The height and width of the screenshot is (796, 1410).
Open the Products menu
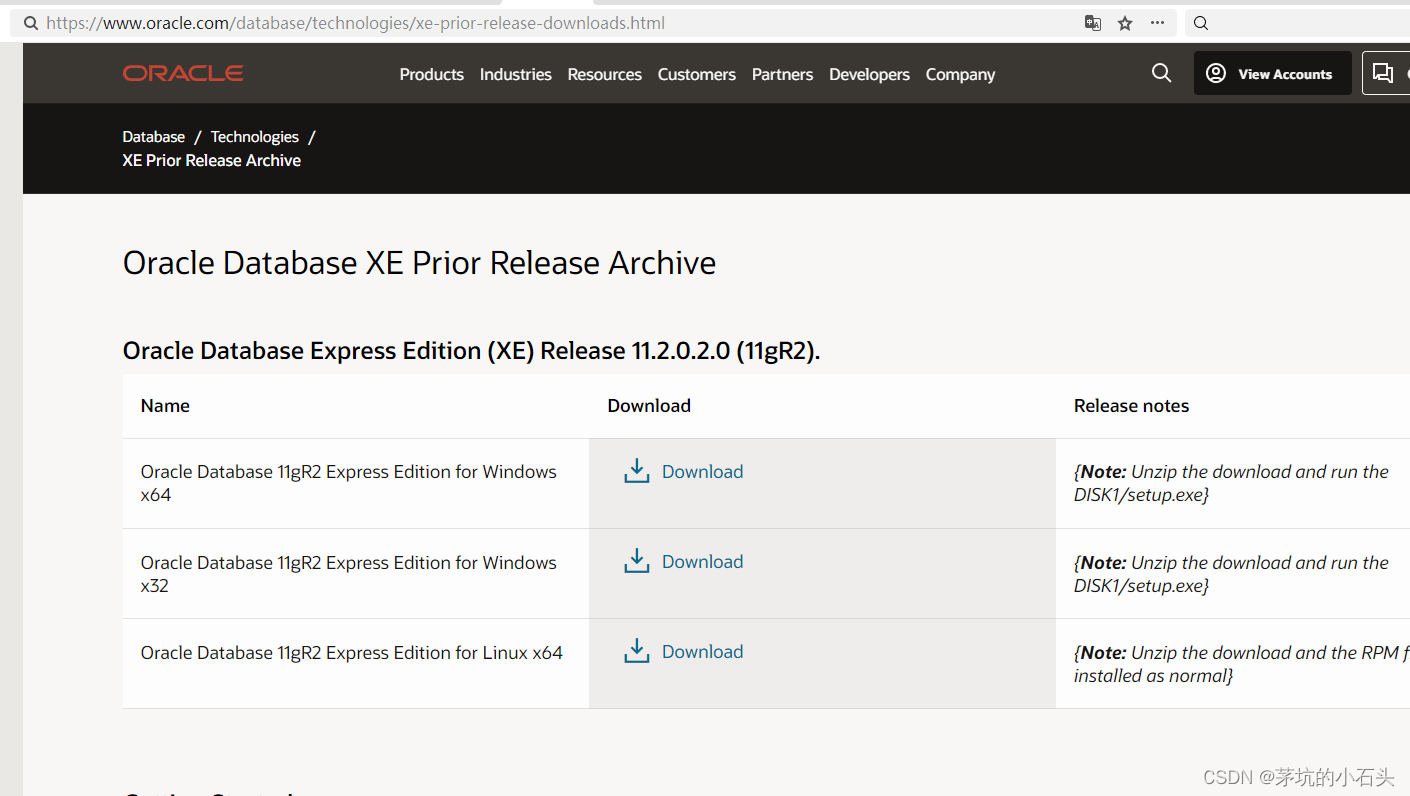pos(432,74)
